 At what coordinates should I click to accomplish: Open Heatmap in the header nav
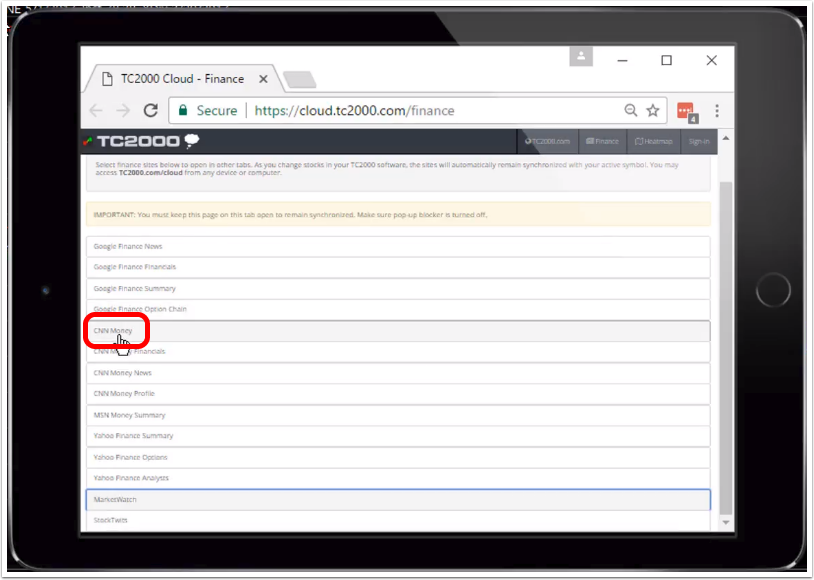[654, 141]
